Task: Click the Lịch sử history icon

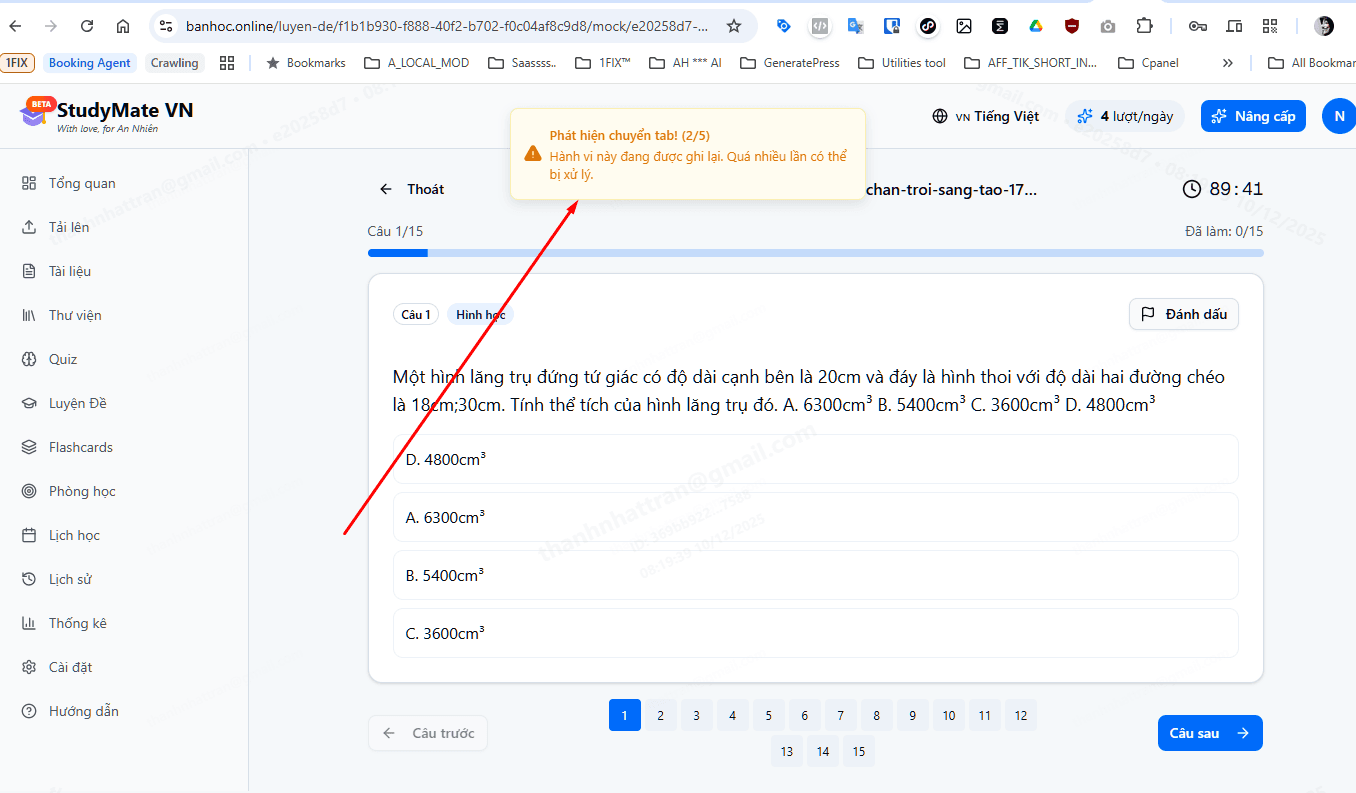Action: tap(29, 579)
